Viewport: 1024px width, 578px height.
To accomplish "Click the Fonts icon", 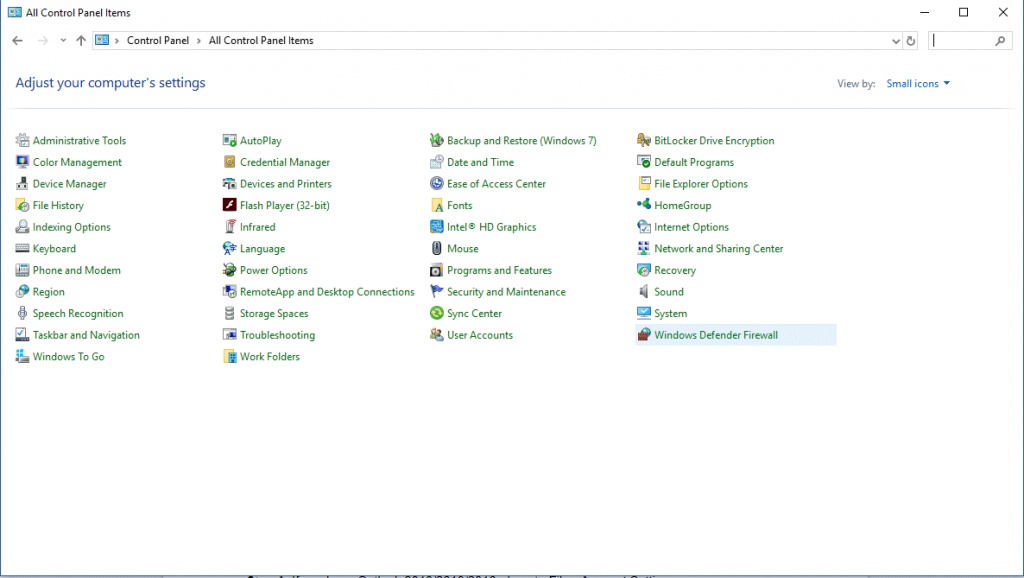I will 436,205.
